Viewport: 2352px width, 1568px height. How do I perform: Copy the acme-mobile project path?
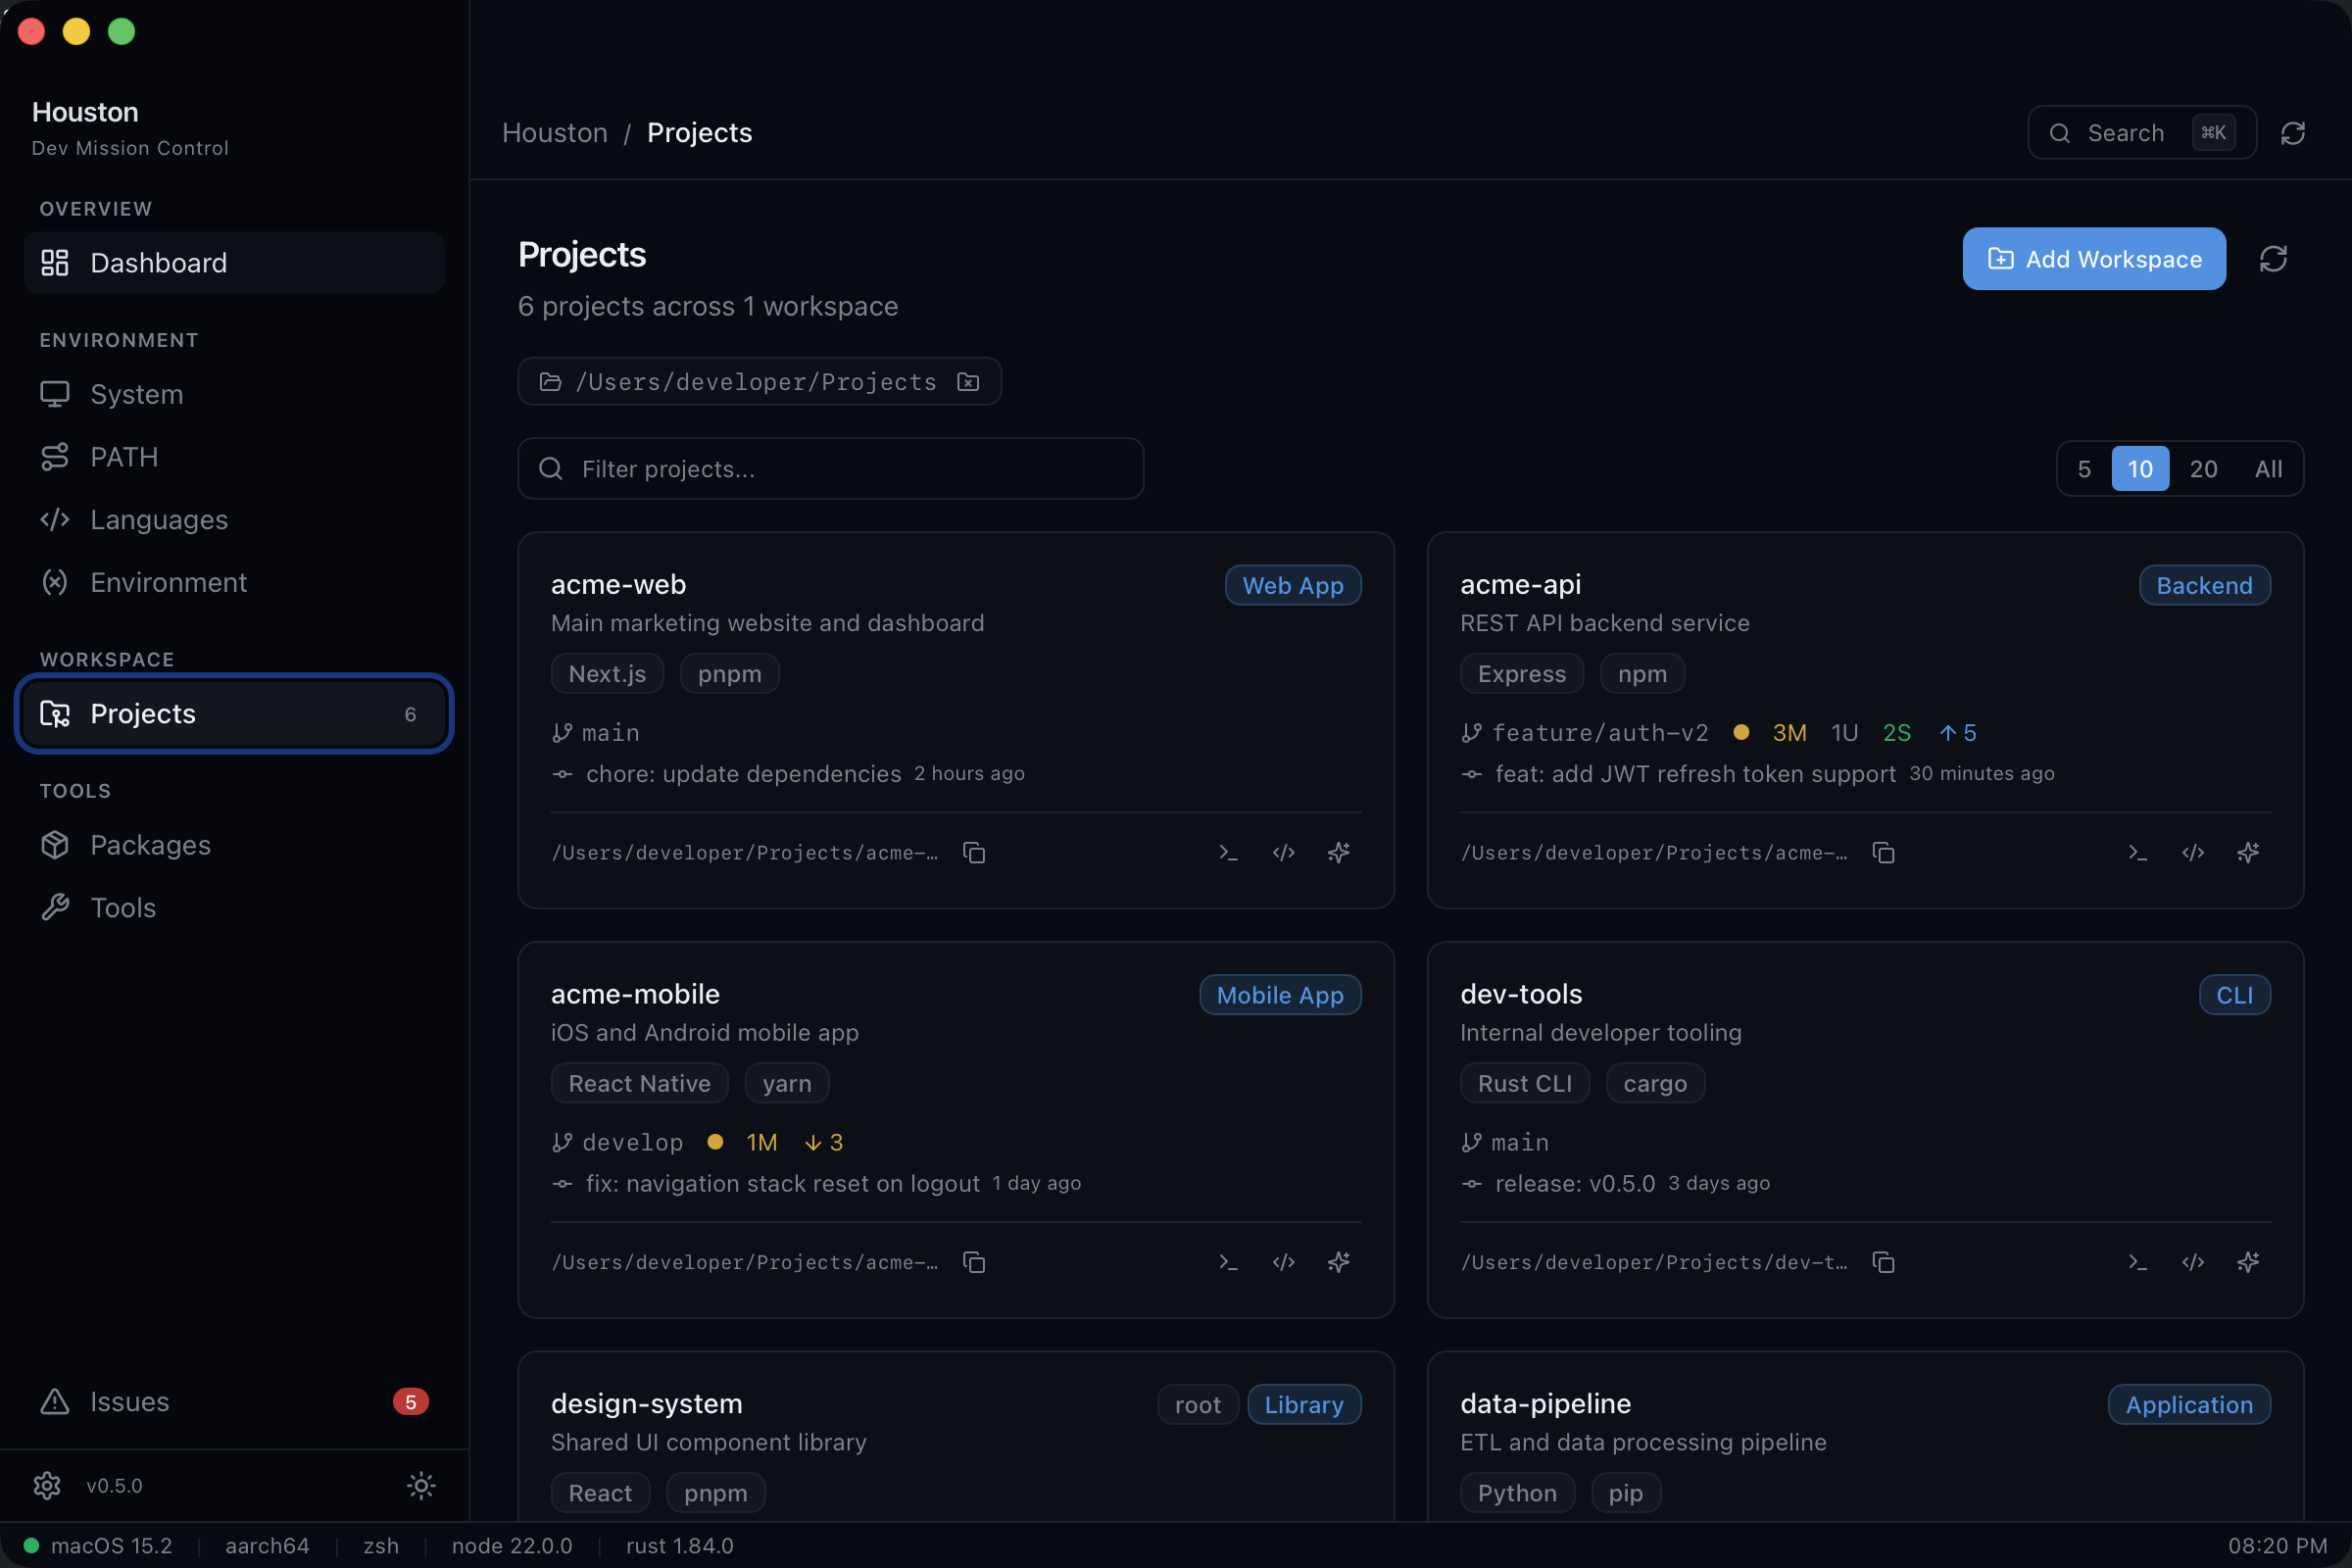tap(974, 1262)
